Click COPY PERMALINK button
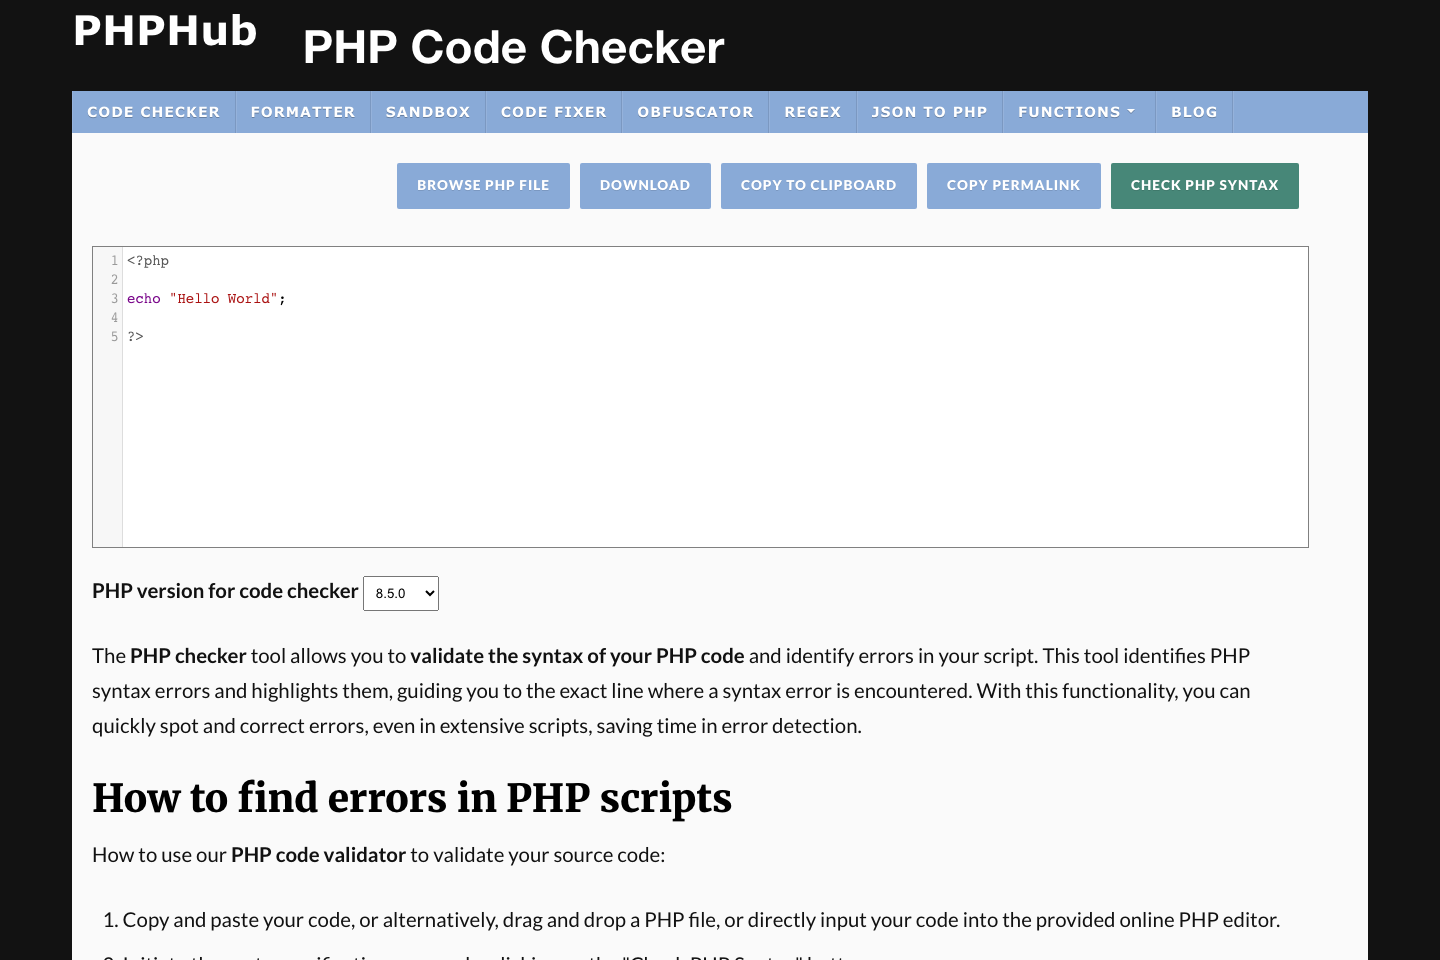The image size is (1440, 960). [1013, 185]
